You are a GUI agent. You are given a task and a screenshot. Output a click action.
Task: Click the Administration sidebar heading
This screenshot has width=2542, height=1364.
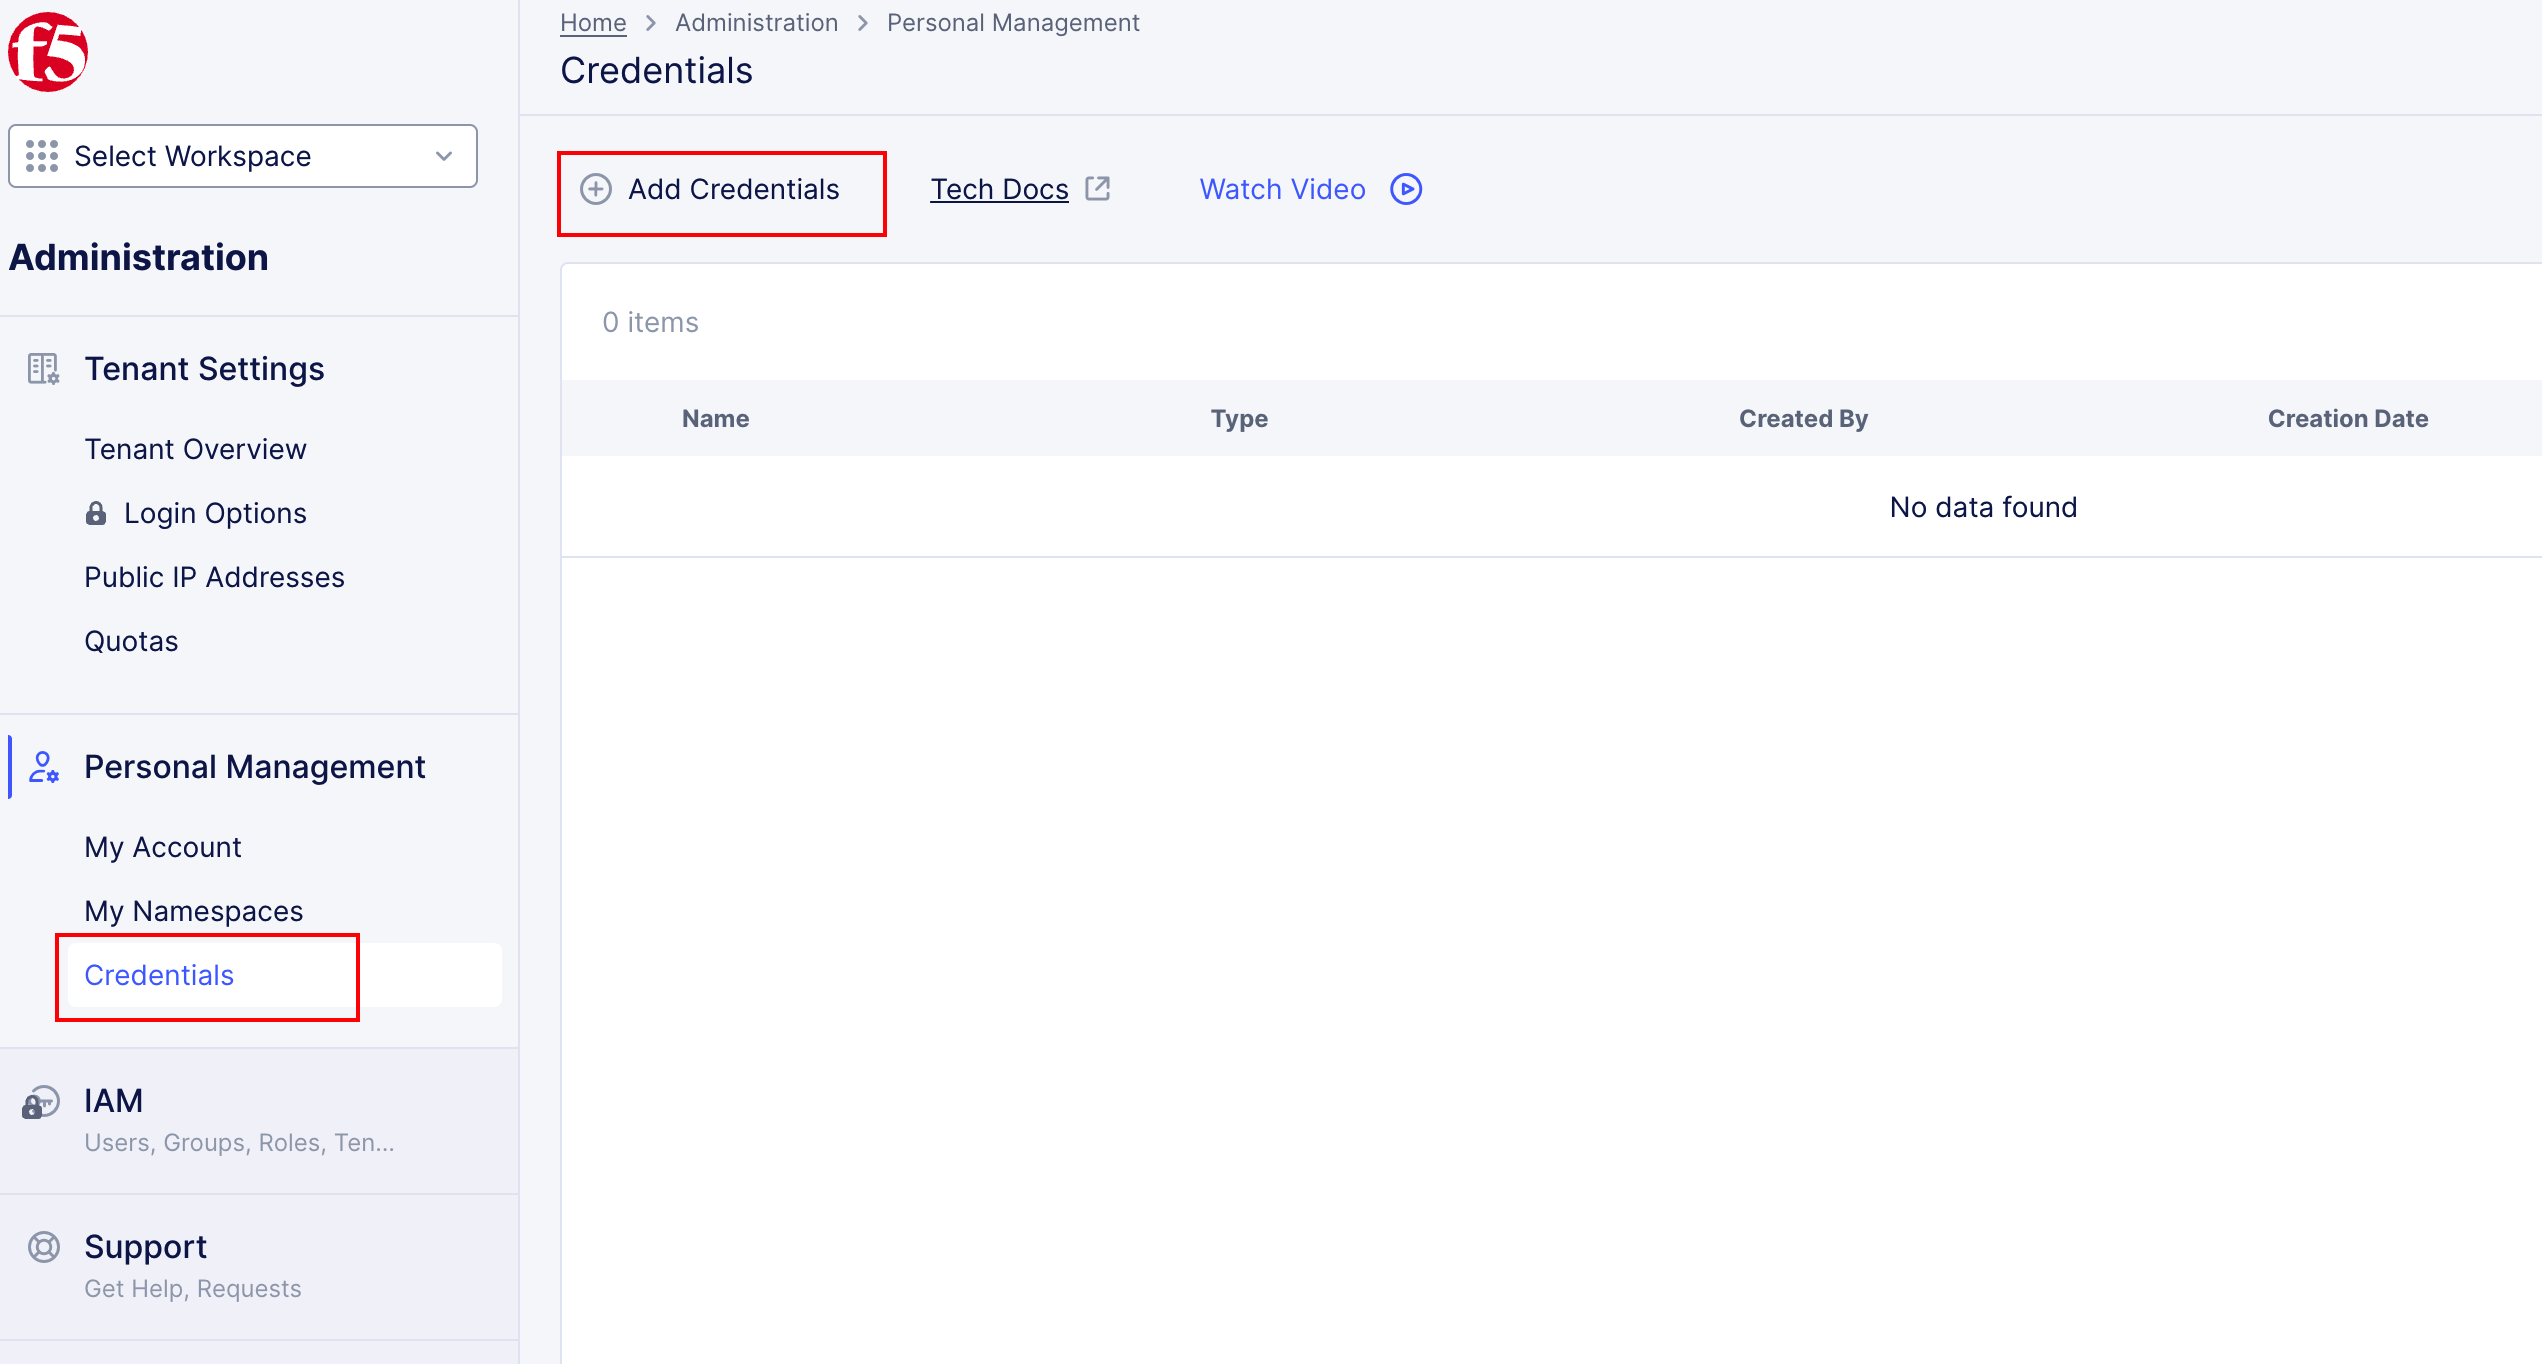139,257
